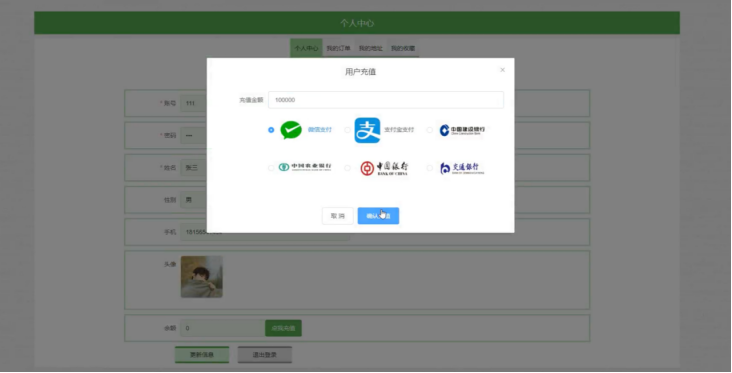This screenshot has height=373, width=732.
Task: Click the China Construction Bank logo
Action: tap(462, 130)
